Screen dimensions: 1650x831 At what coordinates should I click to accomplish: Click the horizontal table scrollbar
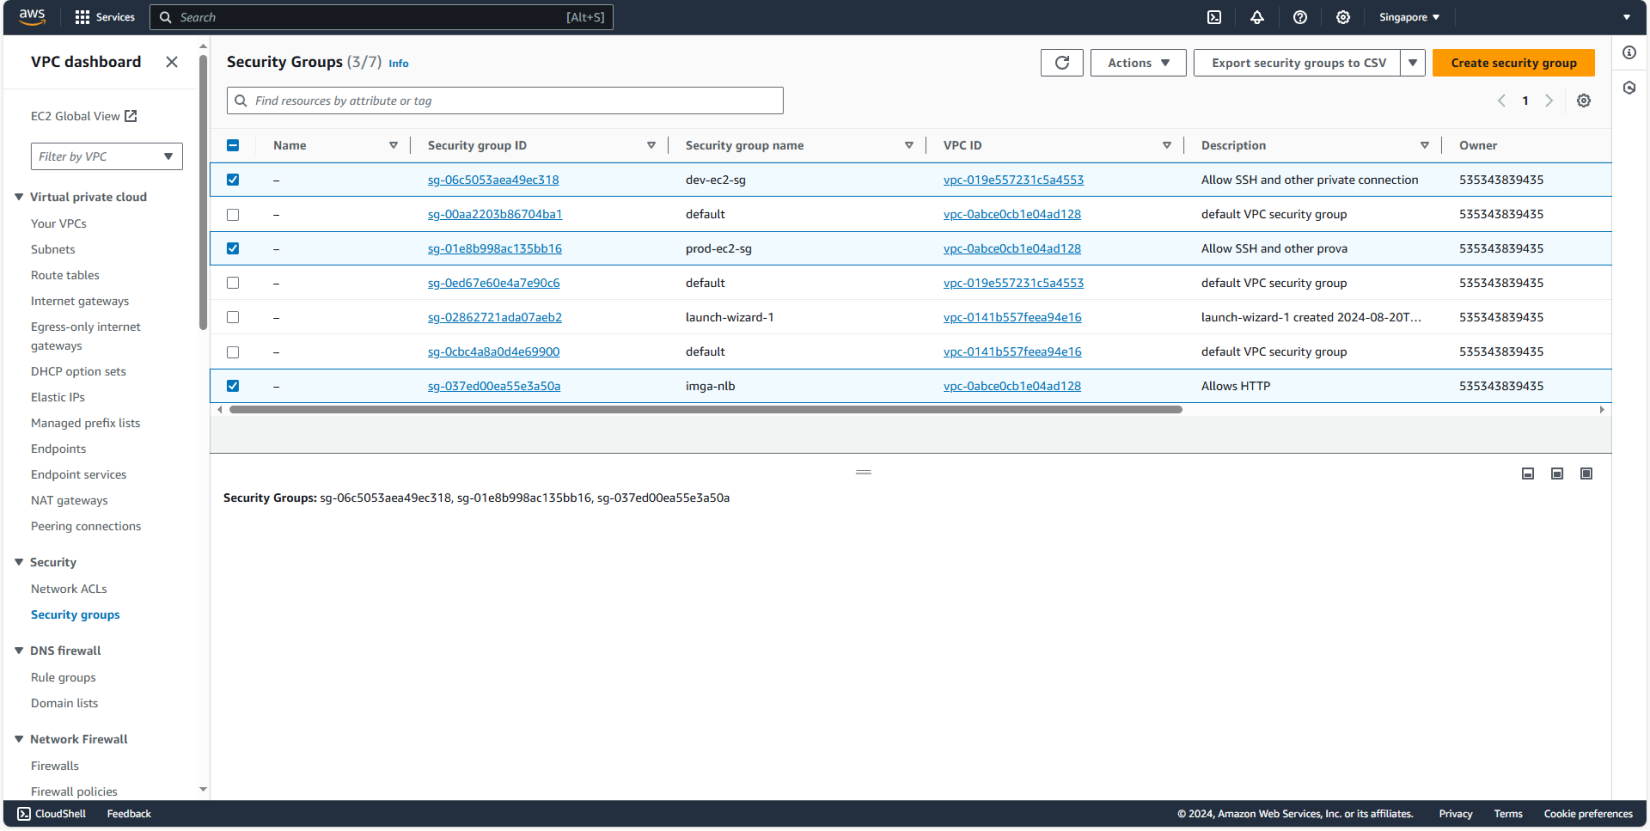[706, 410]
